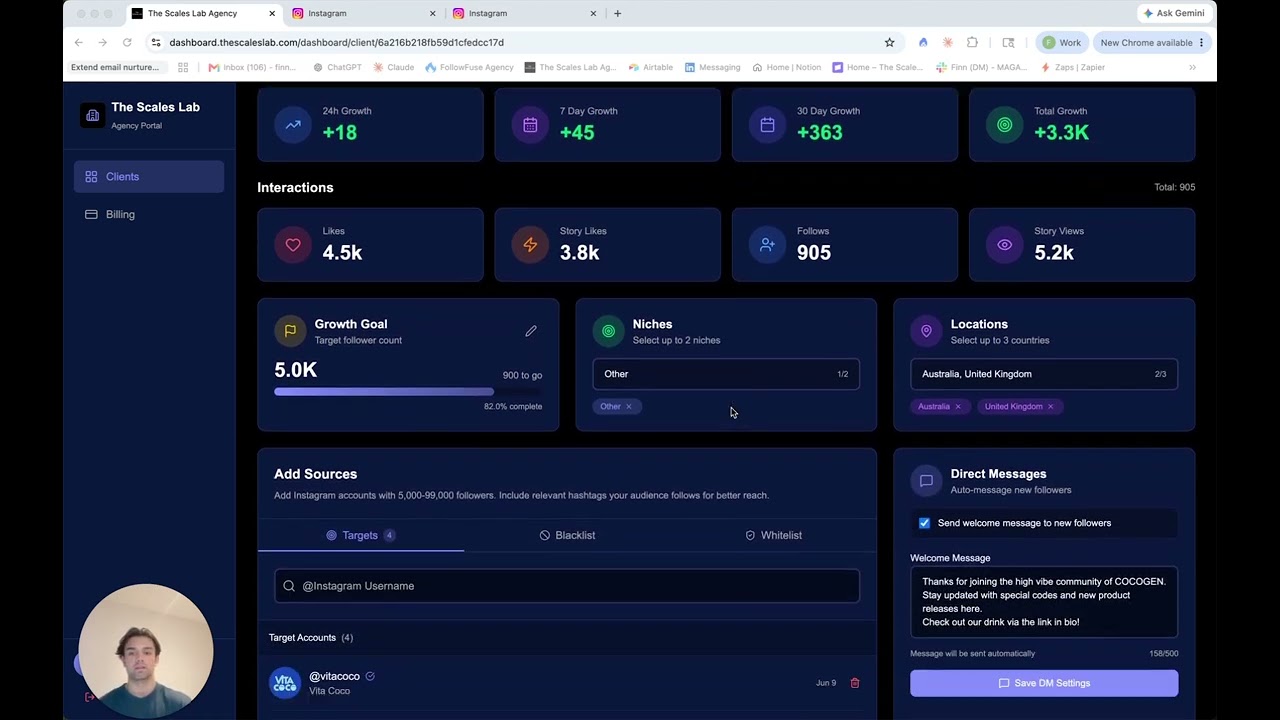The width and height of the screenshot is (1280, 720).
Task: Click the Growth Goal progress bar
Action: coord(408,392)
